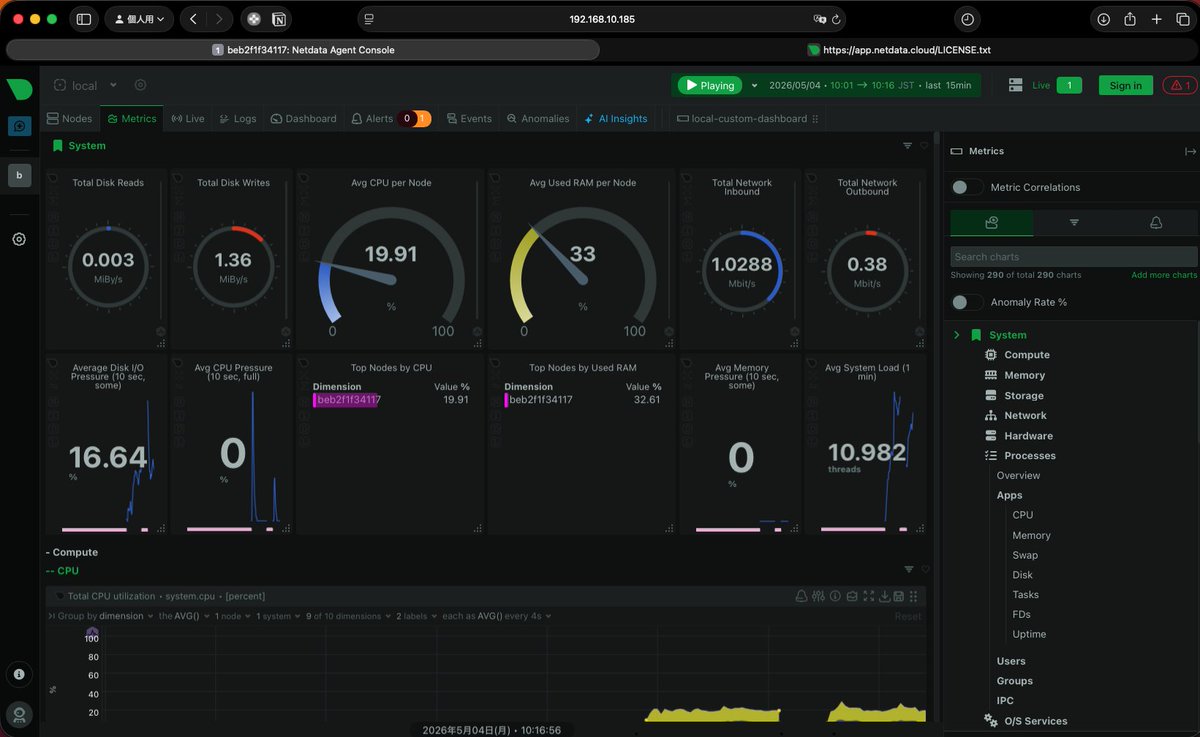The height and width of the screenshot is (737, 1200).
Task: Open the local-custom-dashboard tab
Action: (748, 118)
